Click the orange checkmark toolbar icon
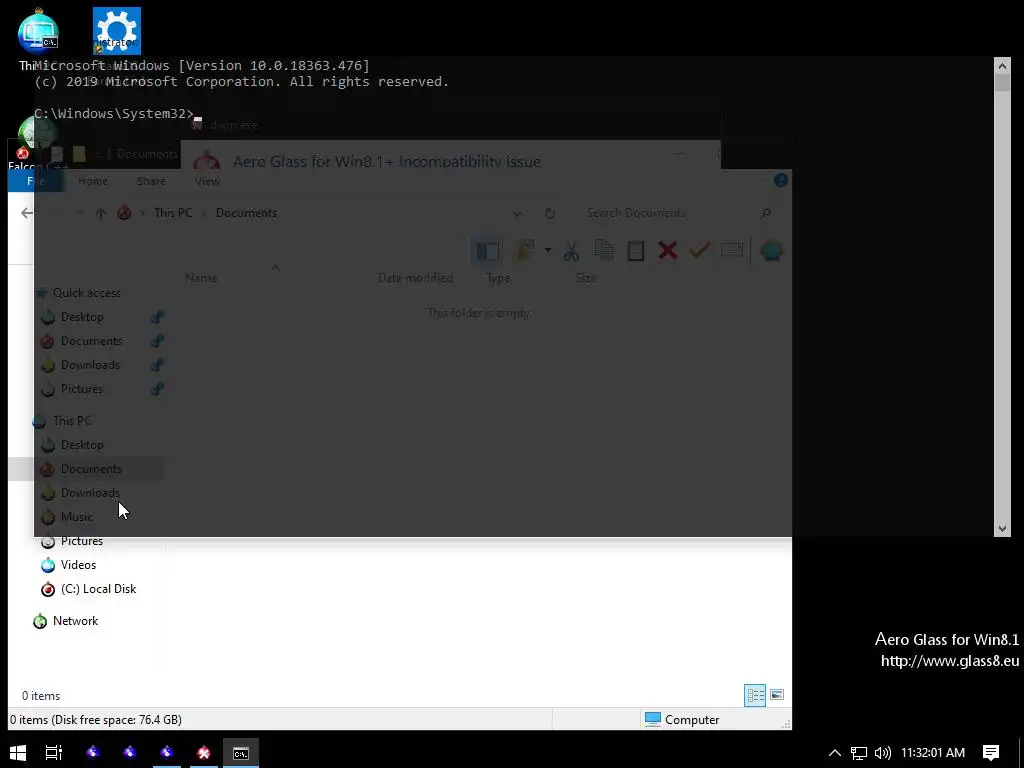Screen dimensions: 1024x768 pyautogui.click(x=699, y=250)
